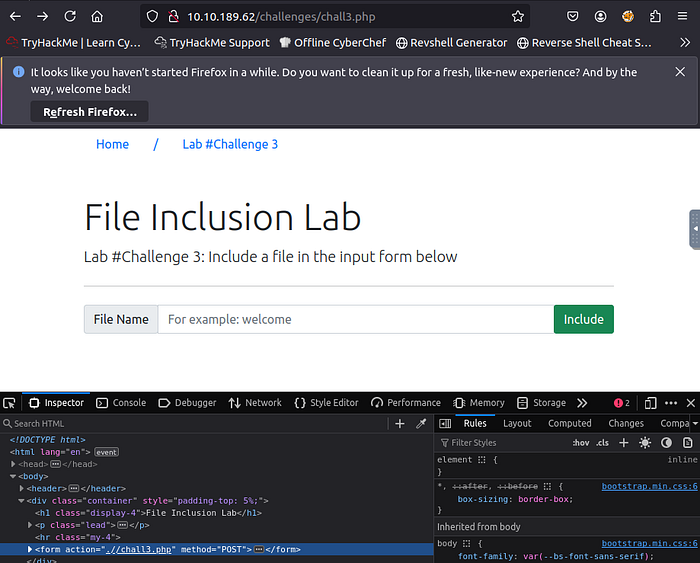Open the Firefox application menu
This screenshot has height=563, width=700.
pos(682,17)
